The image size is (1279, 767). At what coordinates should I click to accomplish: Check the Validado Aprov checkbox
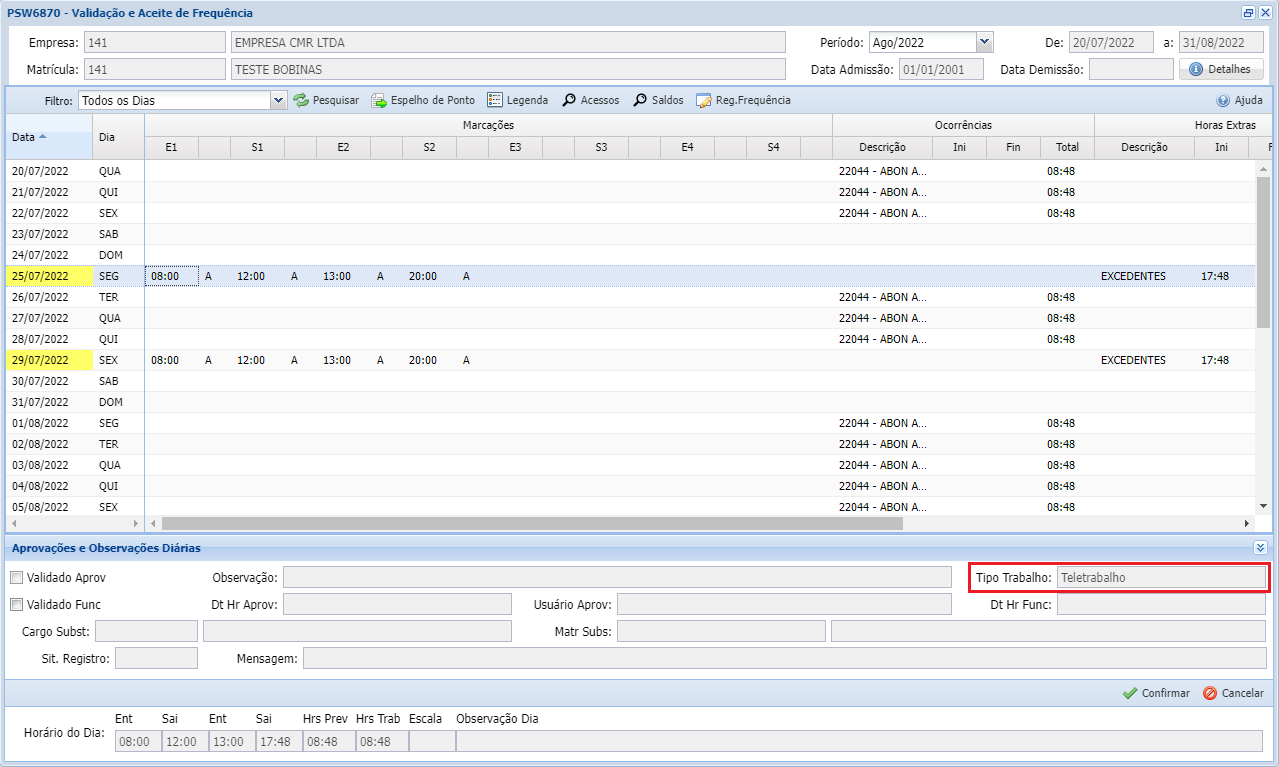pyautogui.click(x=16, y=577)
